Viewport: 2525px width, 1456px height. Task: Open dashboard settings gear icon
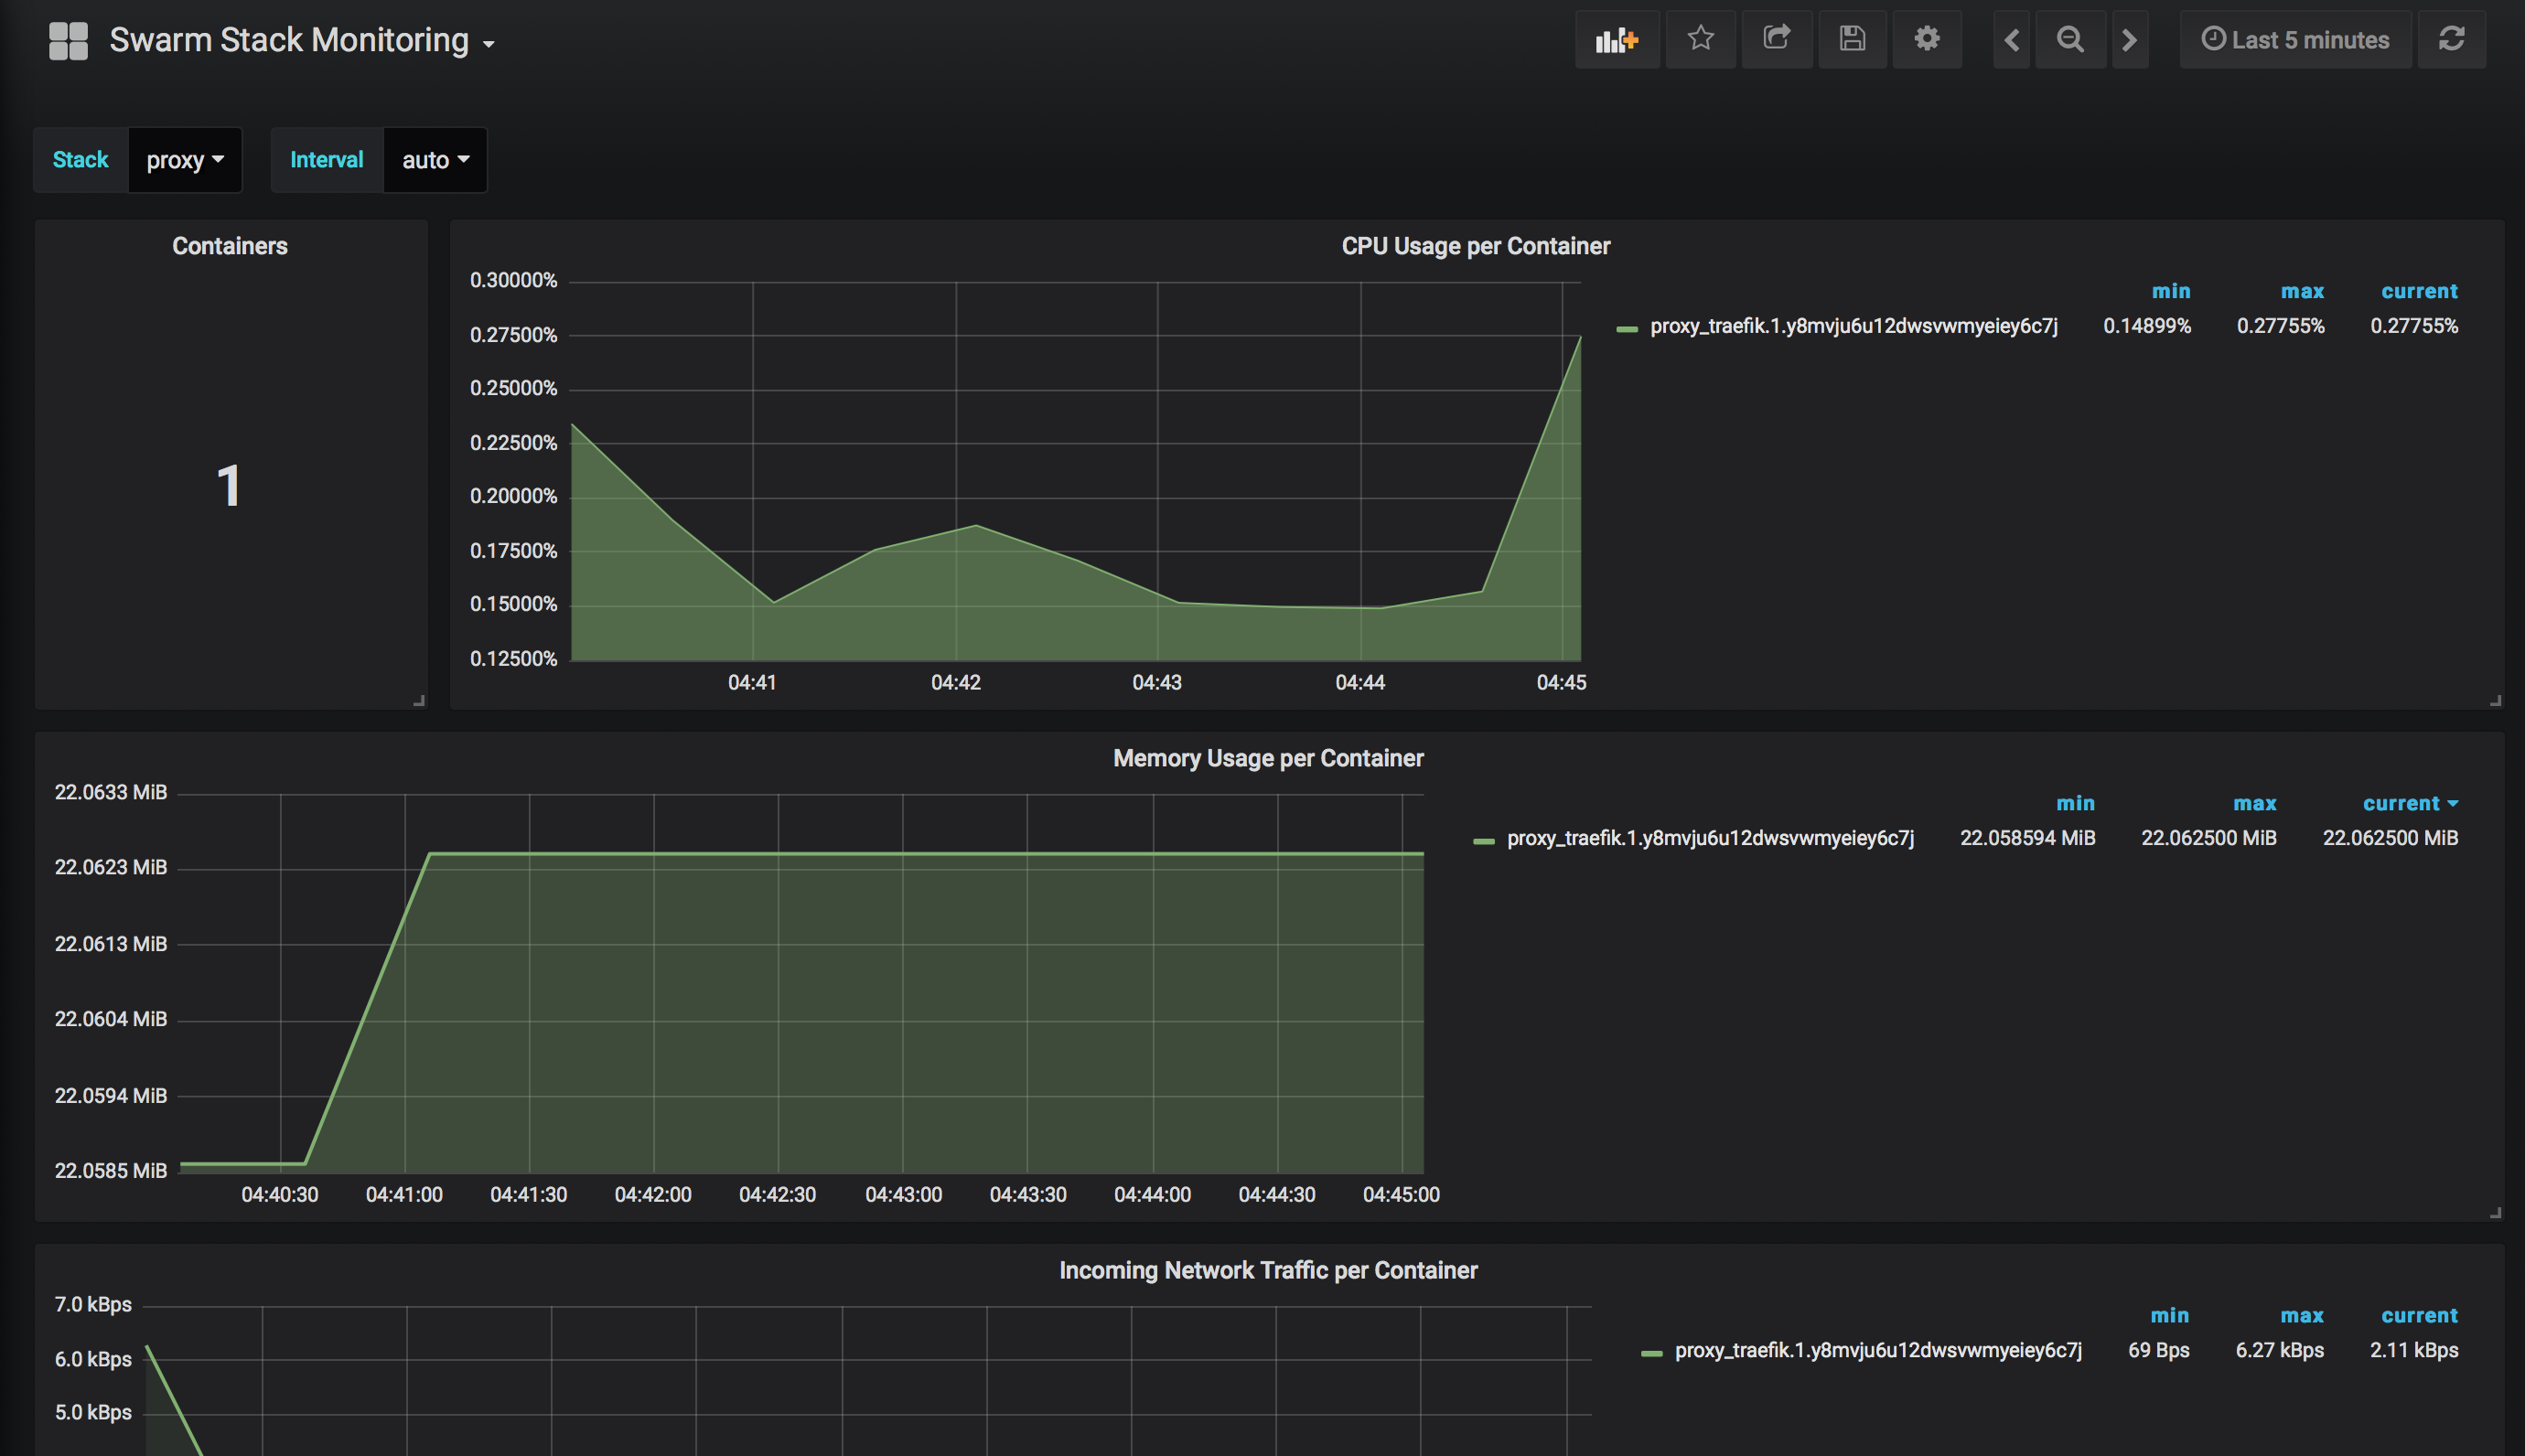coord(1927,40)
